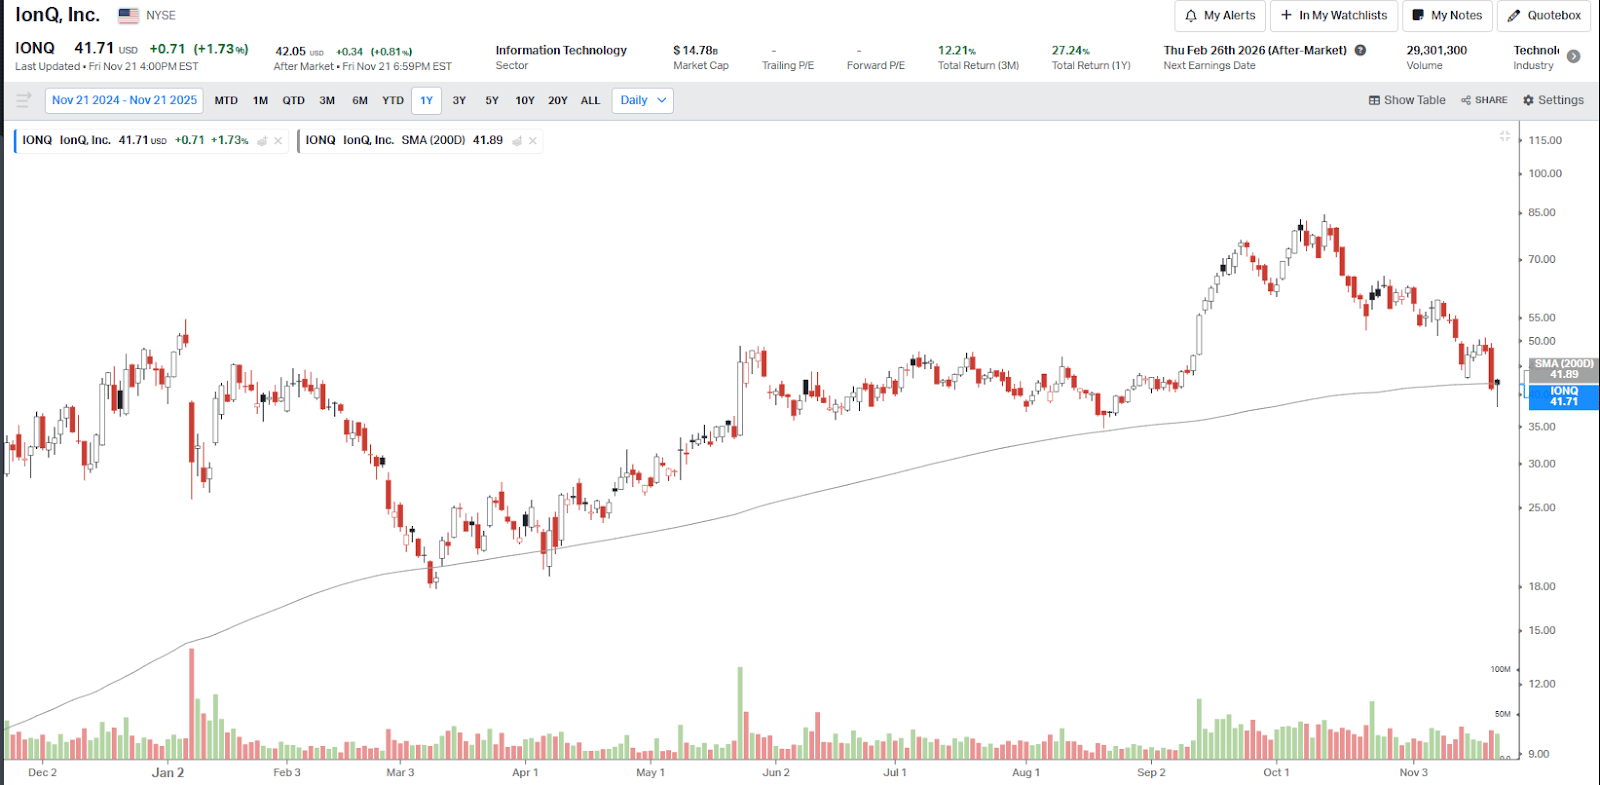
Task: Click the Last Updated Fri Nov 21 4:00PM EST text
Action: [107, 67]
